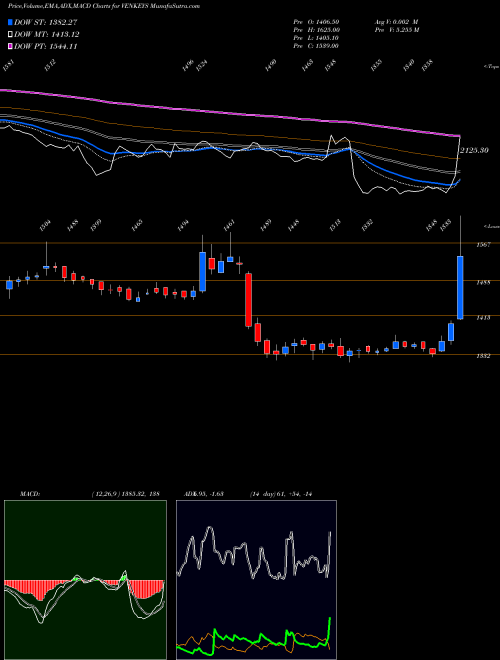Viewport: 500px width, 660px height.
Task: Click the 1567 price level label
Action: click(x=483, y=245)
